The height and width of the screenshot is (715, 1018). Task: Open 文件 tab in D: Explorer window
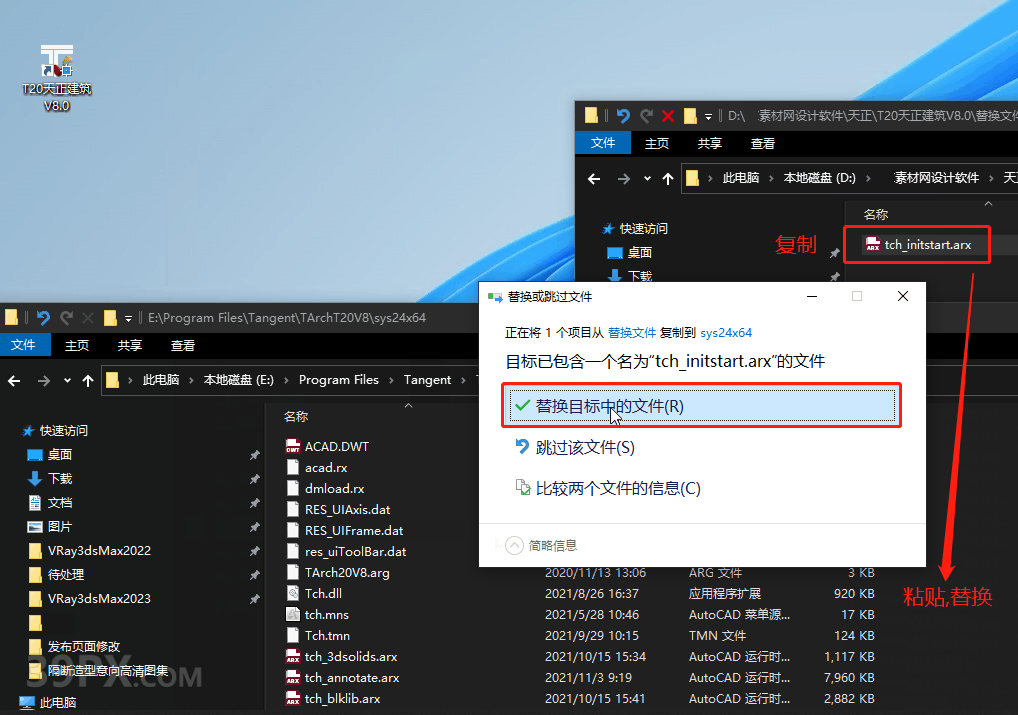point(602,143)
